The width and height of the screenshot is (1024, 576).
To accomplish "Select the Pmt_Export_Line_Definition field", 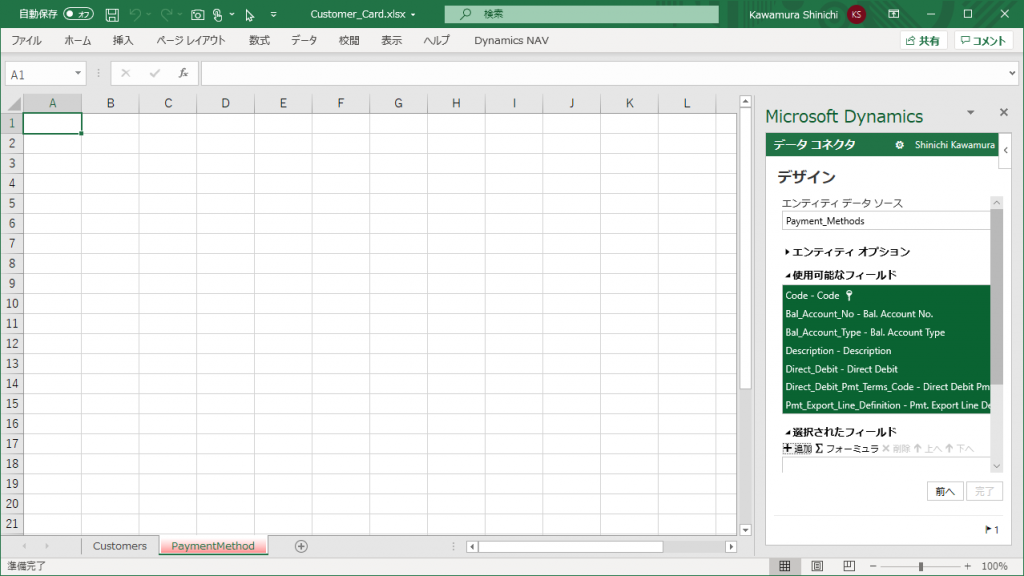I will (886, 405).
